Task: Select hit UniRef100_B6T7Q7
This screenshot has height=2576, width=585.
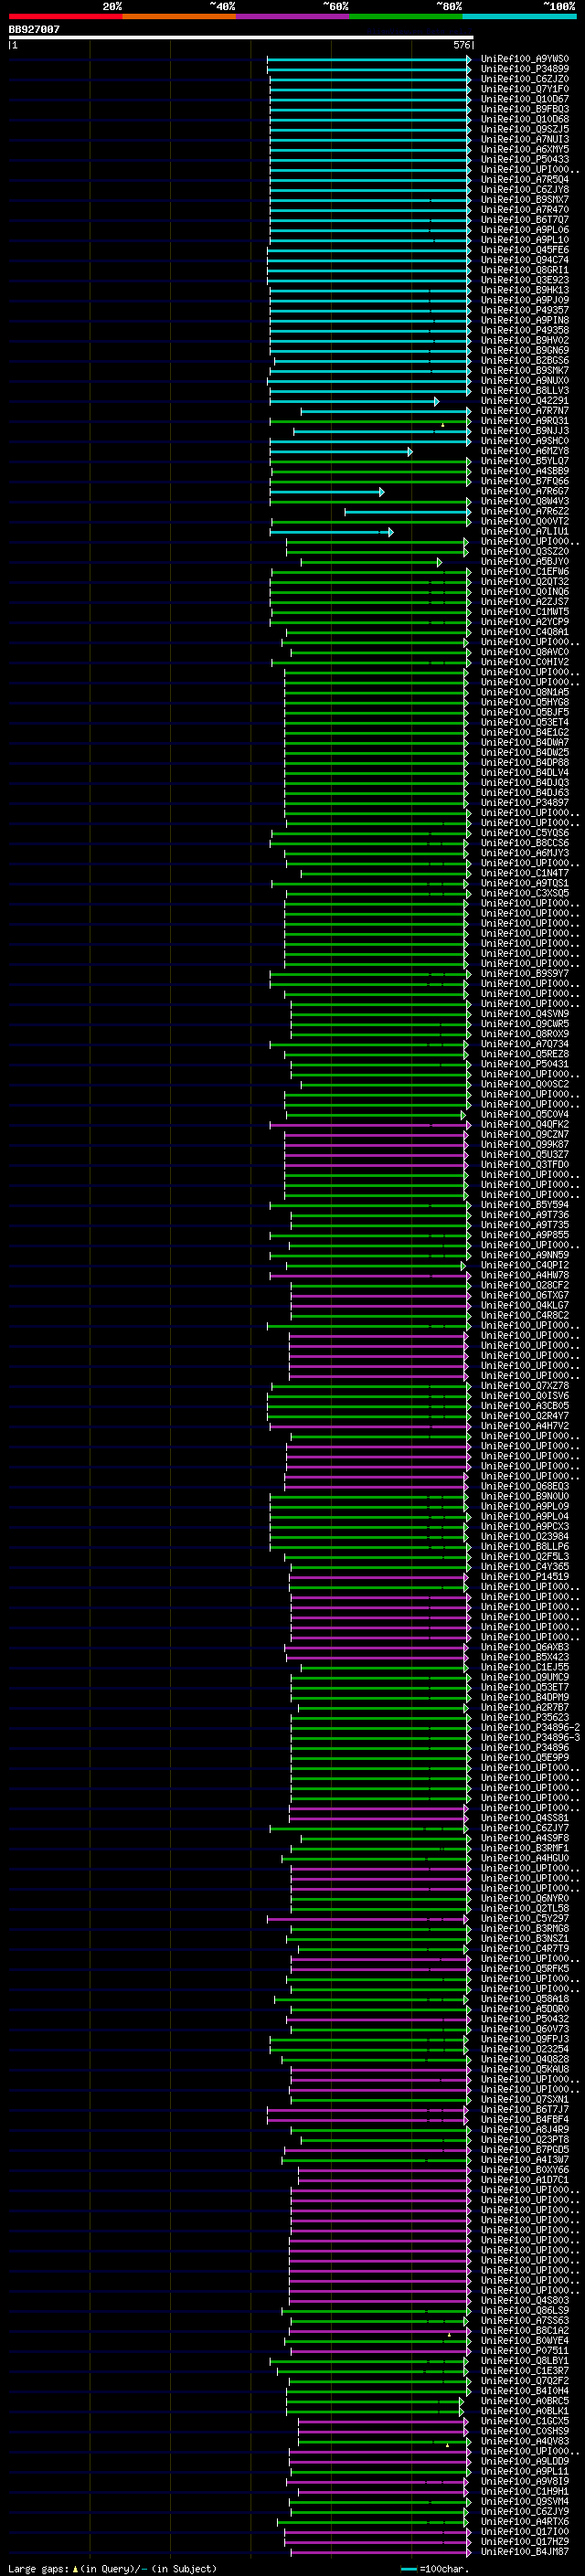Action: pyautogui.click(x=524, y=220)
